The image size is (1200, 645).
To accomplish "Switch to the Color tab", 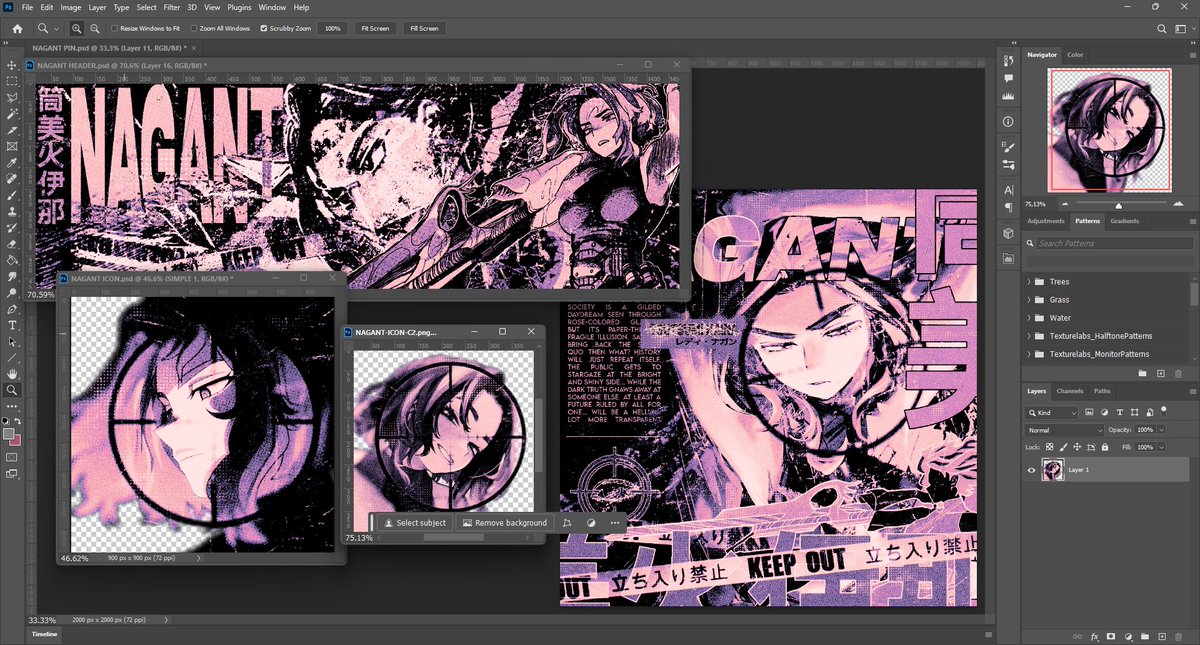I will pos(1075,55).
